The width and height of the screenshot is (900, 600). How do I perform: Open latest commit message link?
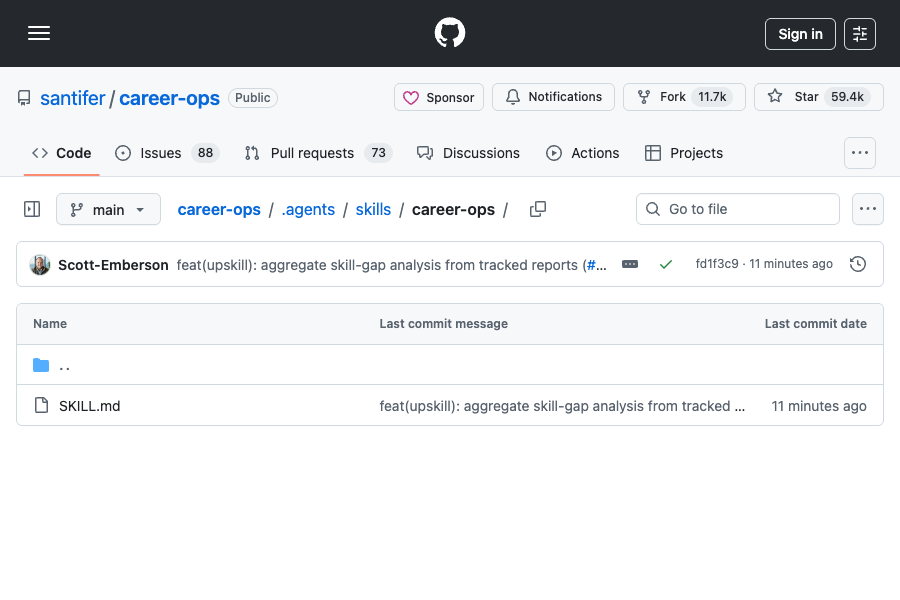[379, 265]
